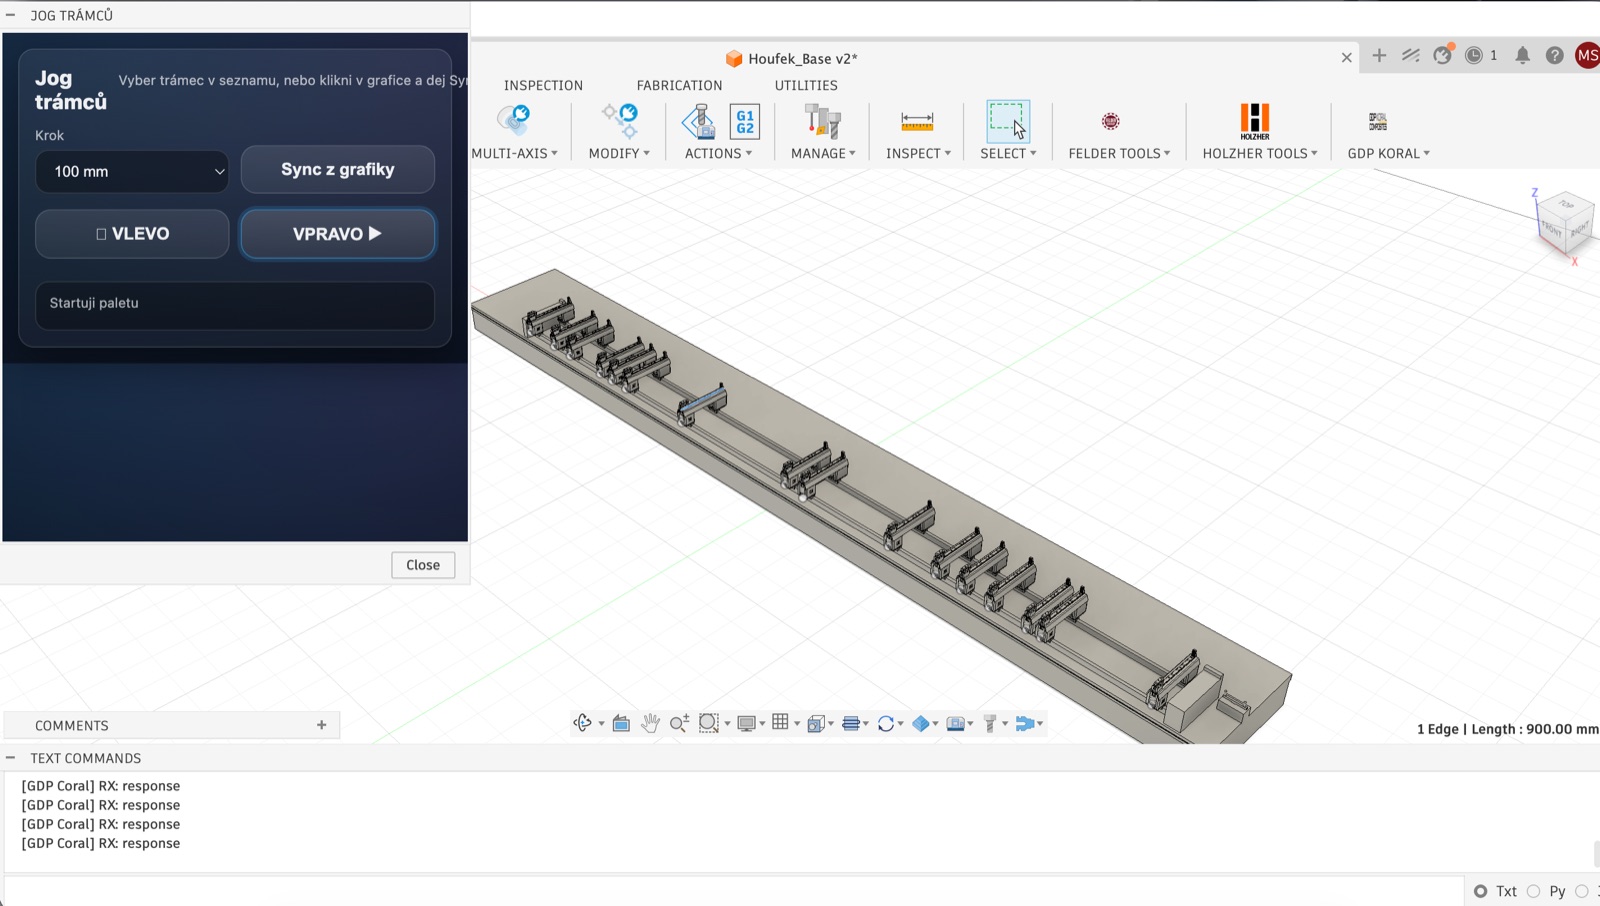Click the Felder Tools red icon

pyautogui.click(x=1110, y=121)
